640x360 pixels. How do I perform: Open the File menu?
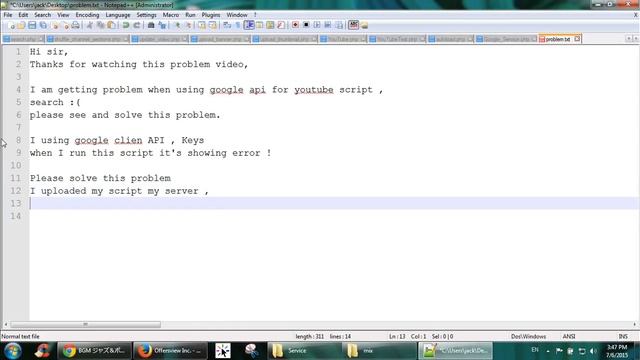[8, 15]
